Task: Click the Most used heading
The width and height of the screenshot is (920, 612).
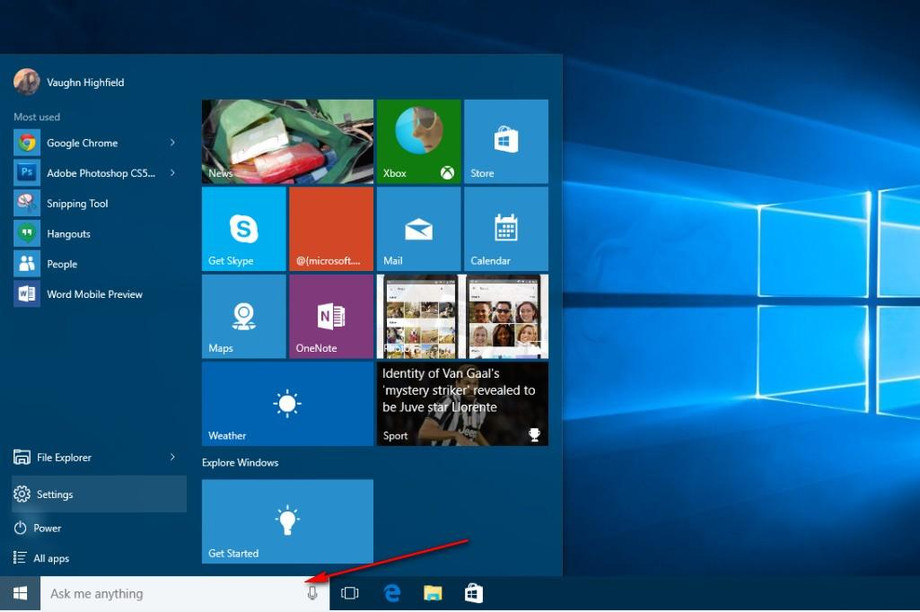Action: coord(36,117)
